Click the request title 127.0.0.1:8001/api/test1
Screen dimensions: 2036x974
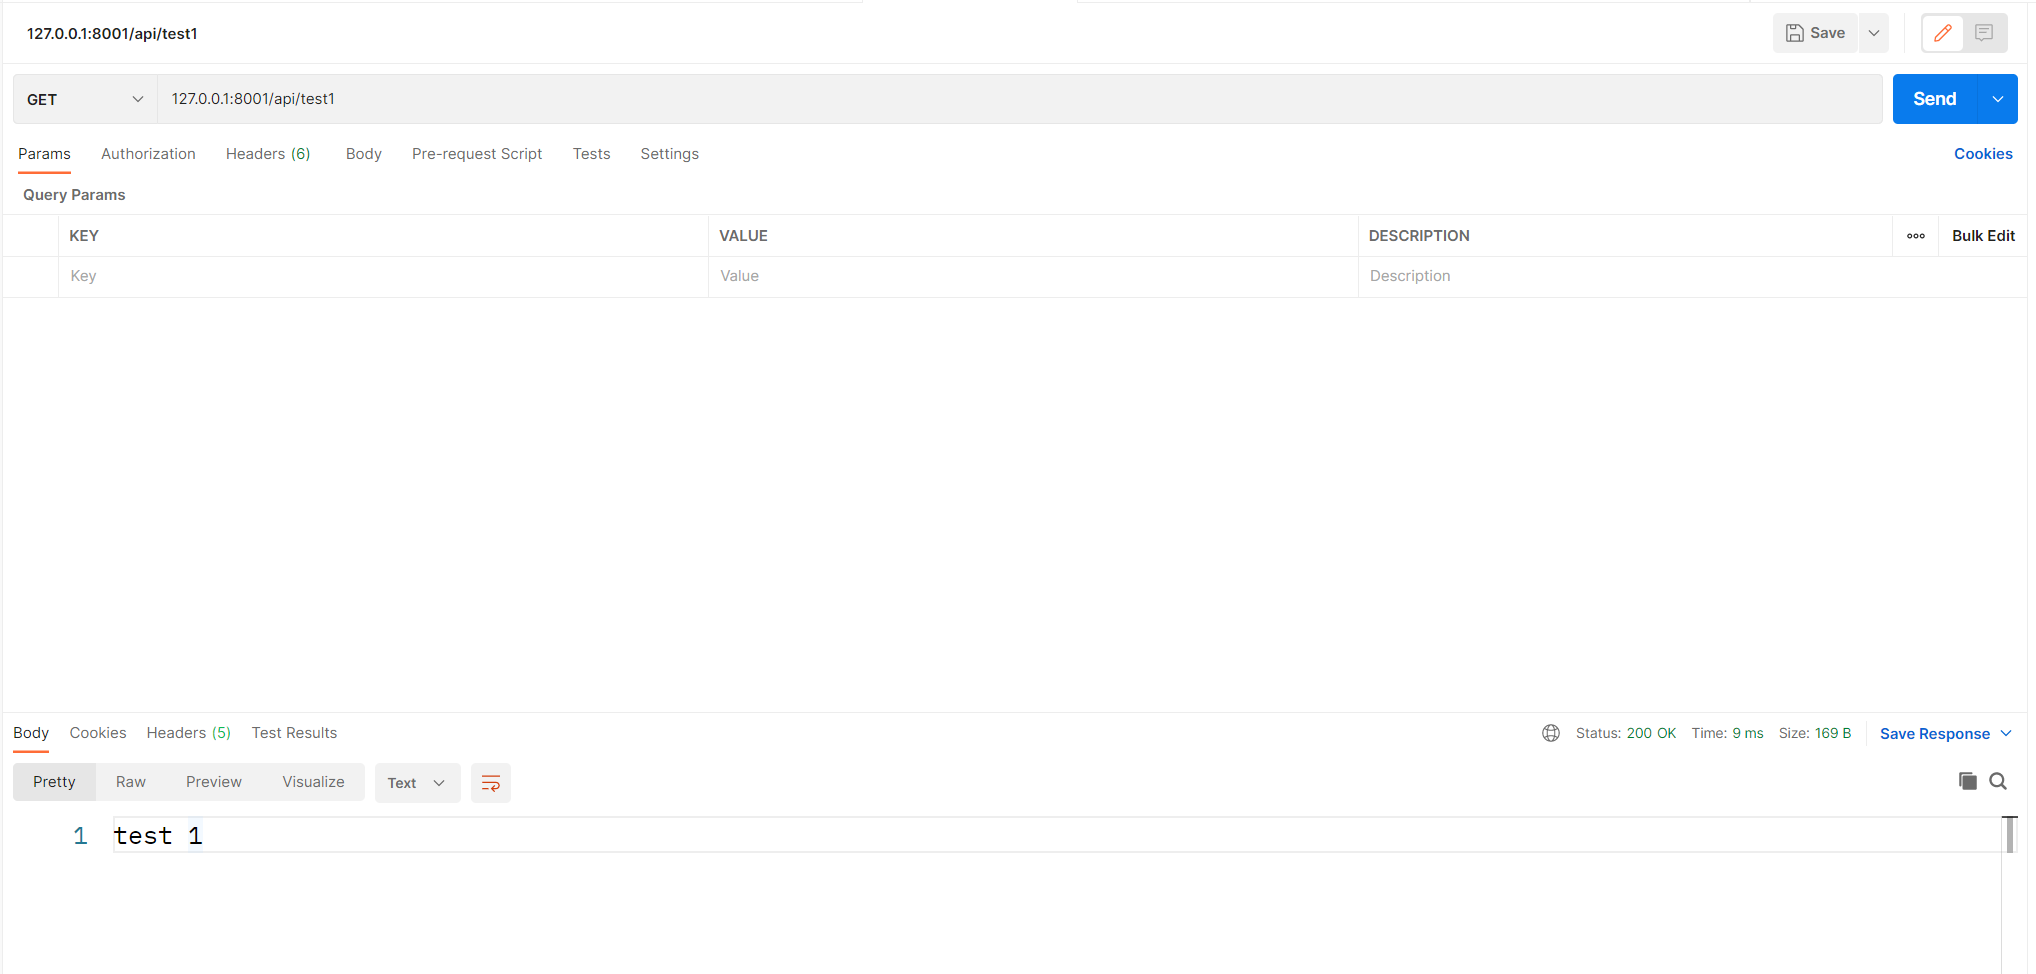tap(112, 34)
